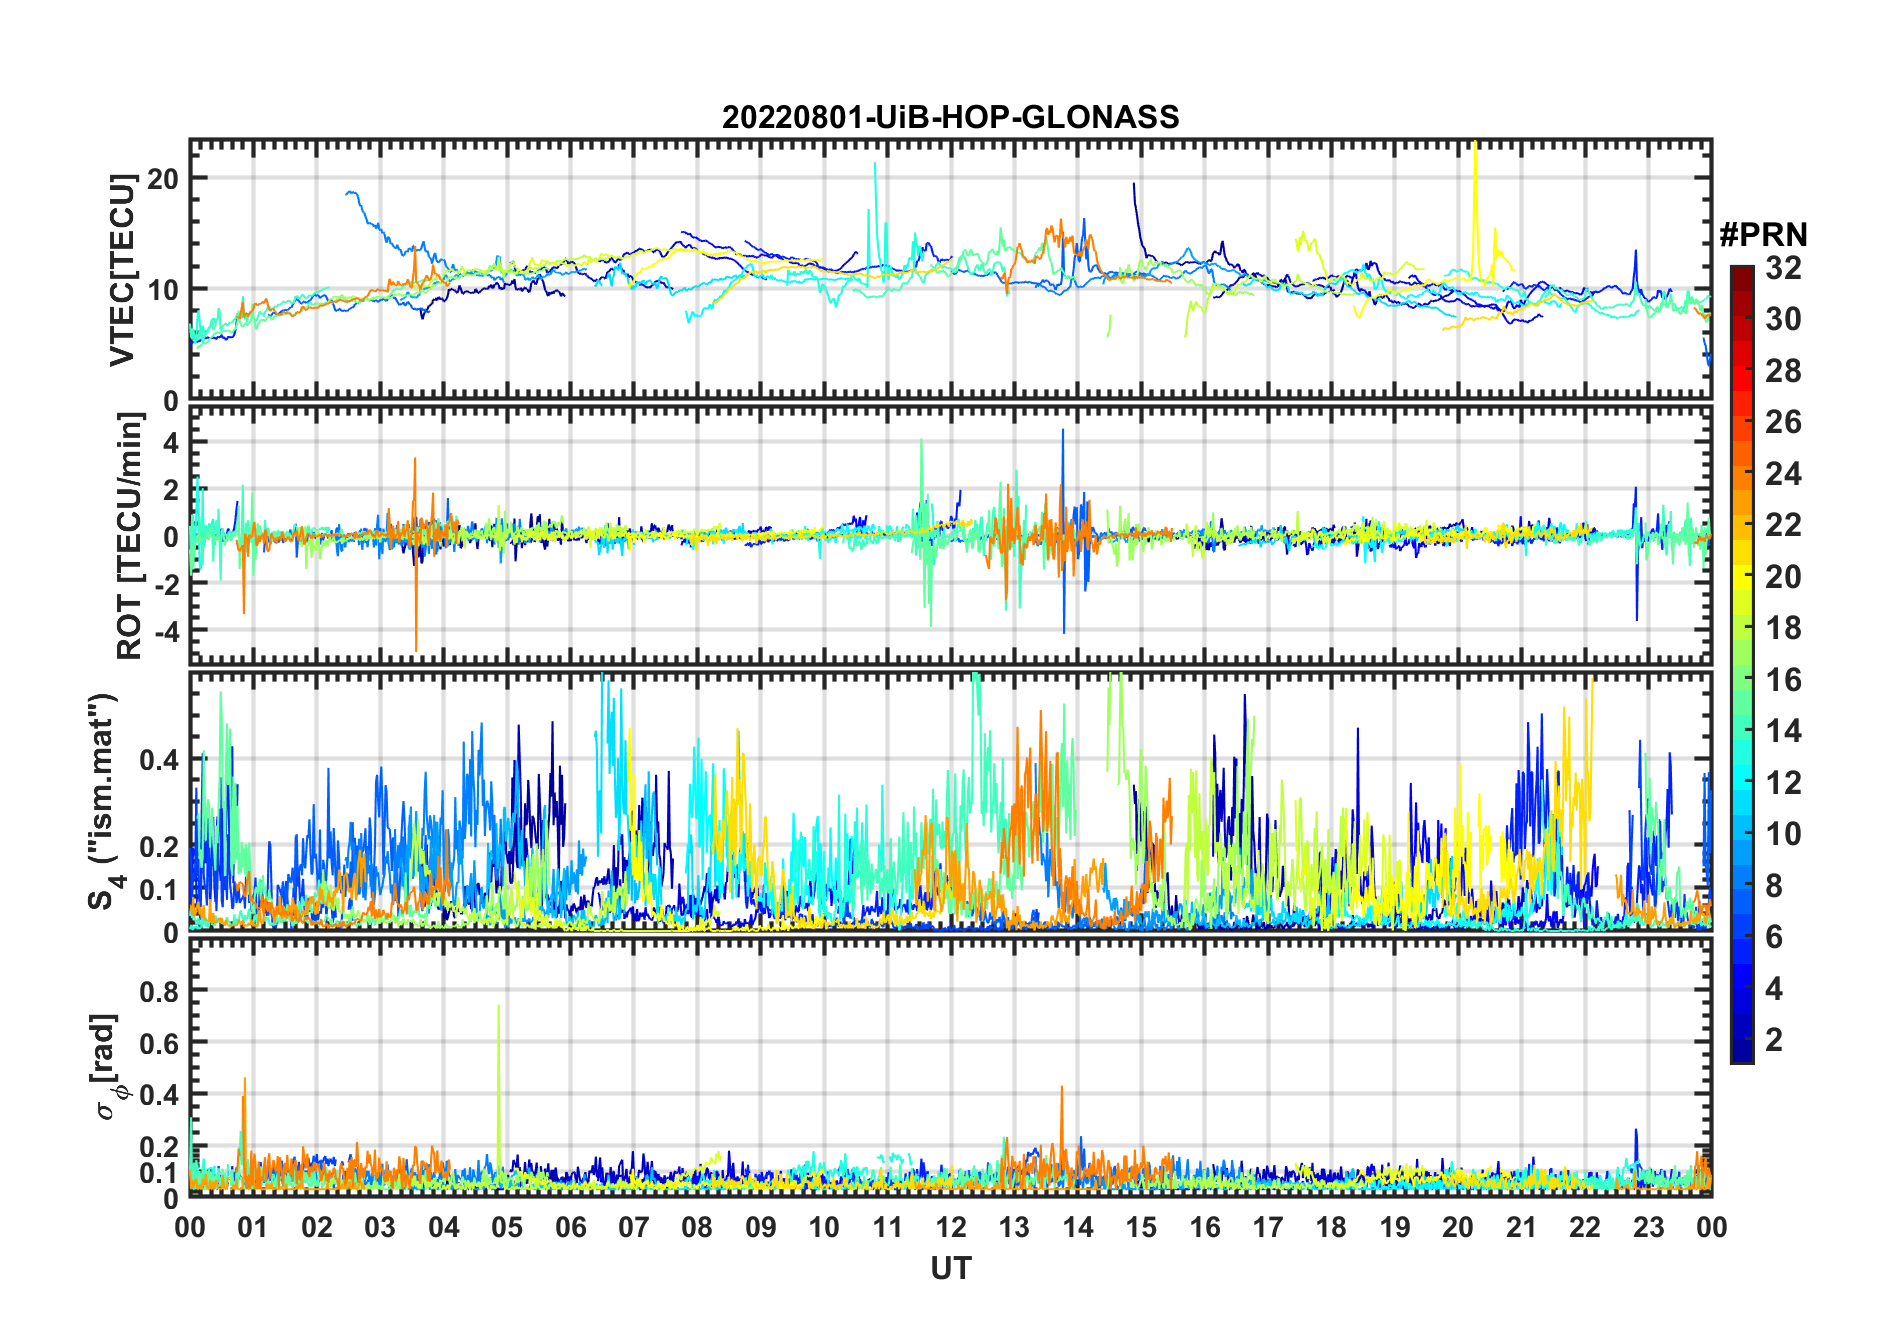Select the UT x-axis hour label 11
The image size is (1902, 1330).
pyautogui.click(x=888, y=1227)
